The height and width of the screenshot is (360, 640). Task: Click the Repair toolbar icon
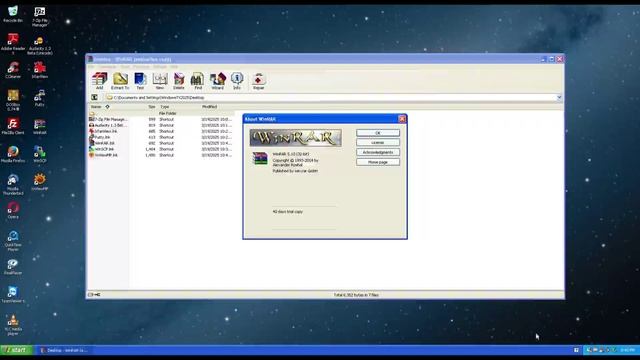(258, 81)
